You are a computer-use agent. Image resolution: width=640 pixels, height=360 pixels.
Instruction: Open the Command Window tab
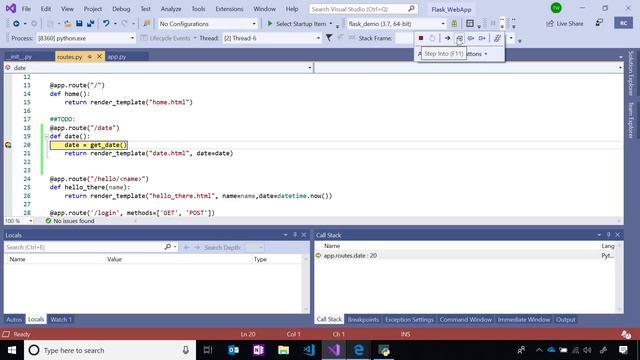coord(465,320)
